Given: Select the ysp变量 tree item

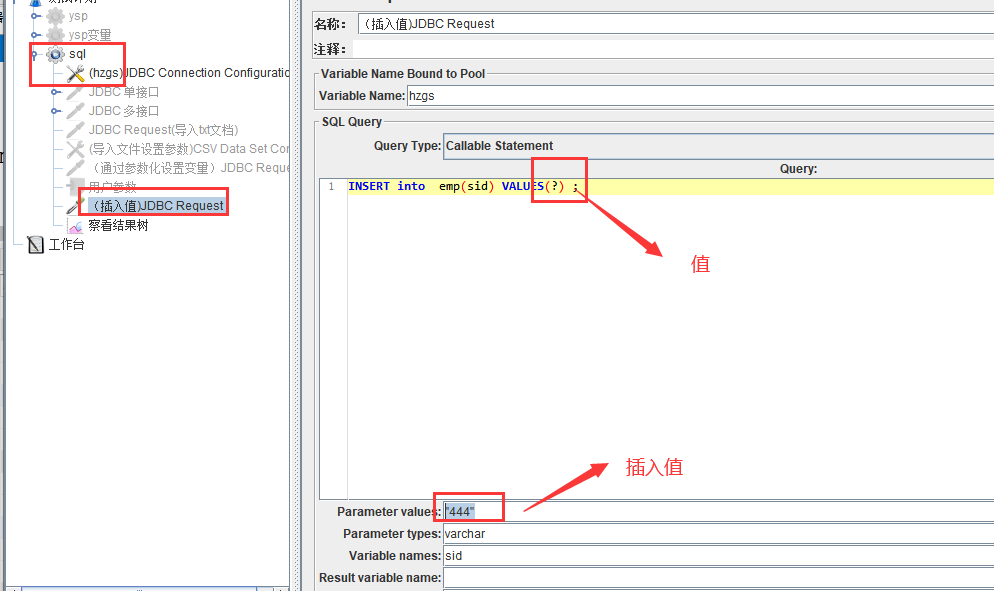Looking at the screenshot, I should (x=89, y=35).
